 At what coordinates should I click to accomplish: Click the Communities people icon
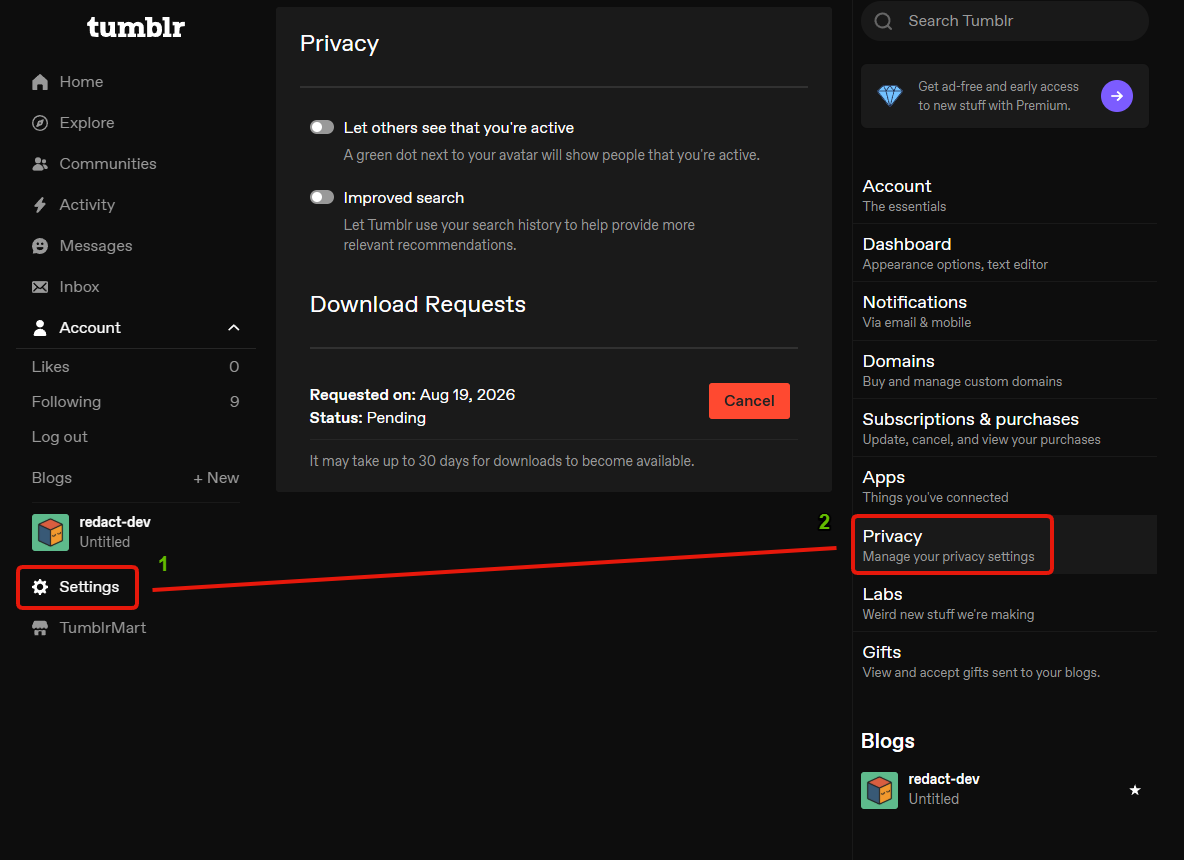(40, 164)
